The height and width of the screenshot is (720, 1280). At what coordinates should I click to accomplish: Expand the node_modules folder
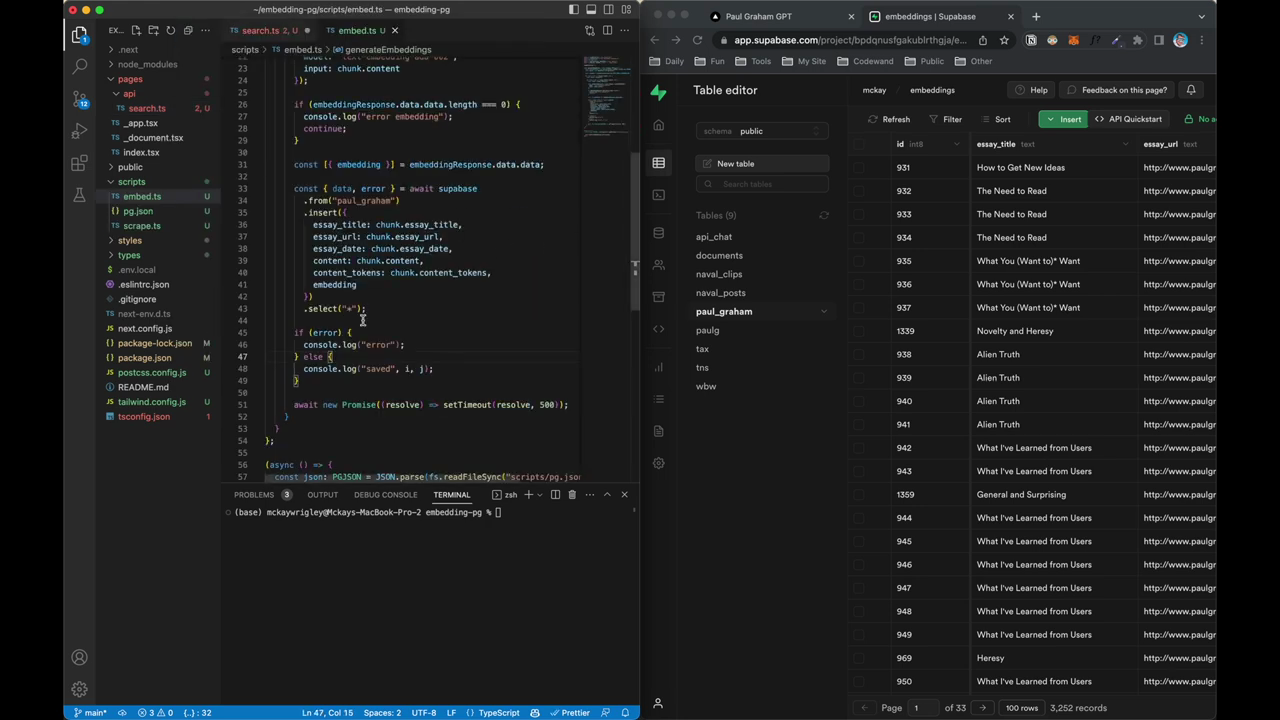point(147,64)
